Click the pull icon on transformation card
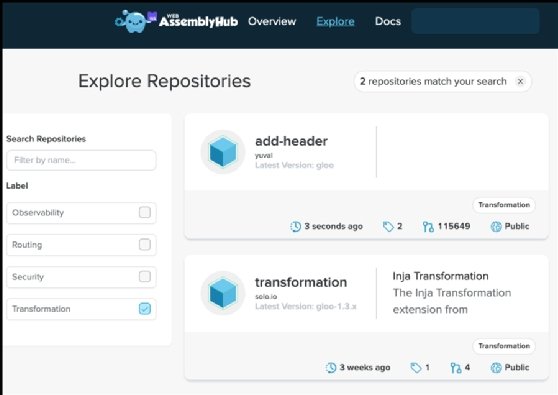Image resolution: width=558 pixels, height=395 pixels. (x=456, y=368)
